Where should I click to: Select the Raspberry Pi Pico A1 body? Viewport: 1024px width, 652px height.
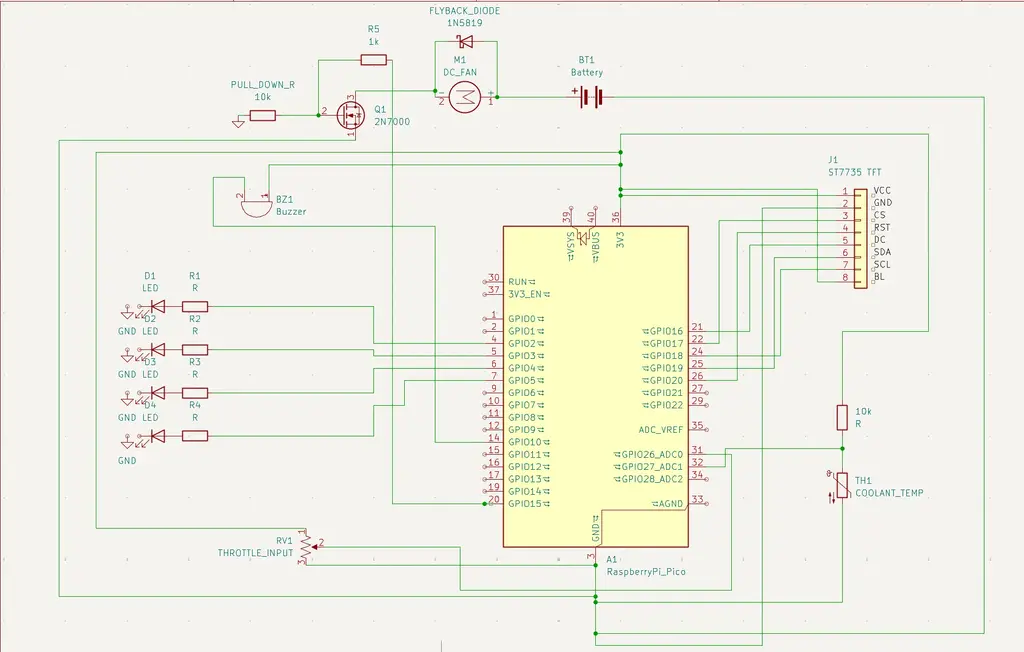596,387
